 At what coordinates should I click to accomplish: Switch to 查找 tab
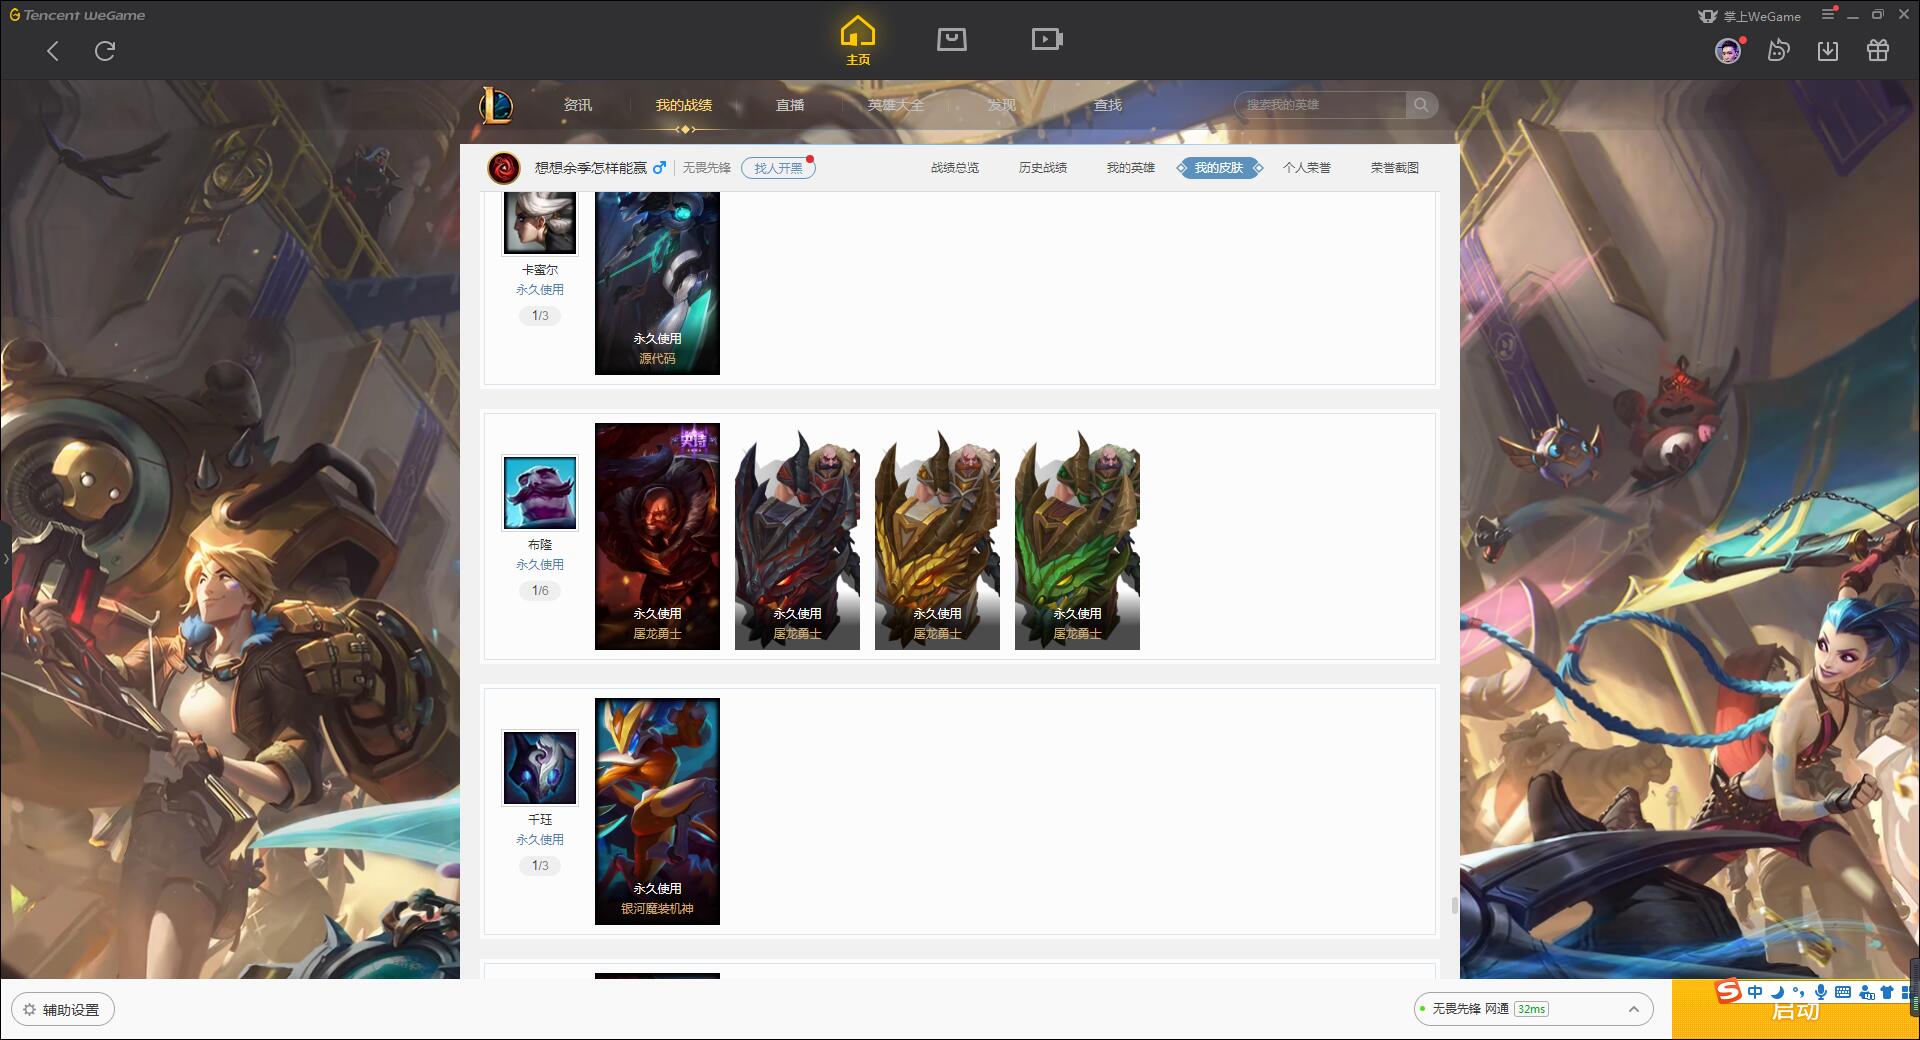click(1108, 105)
